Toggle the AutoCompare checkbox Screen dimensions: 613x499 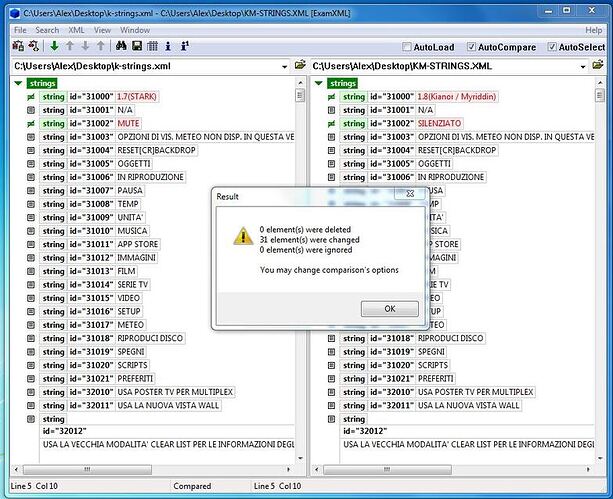coord(471,47)
